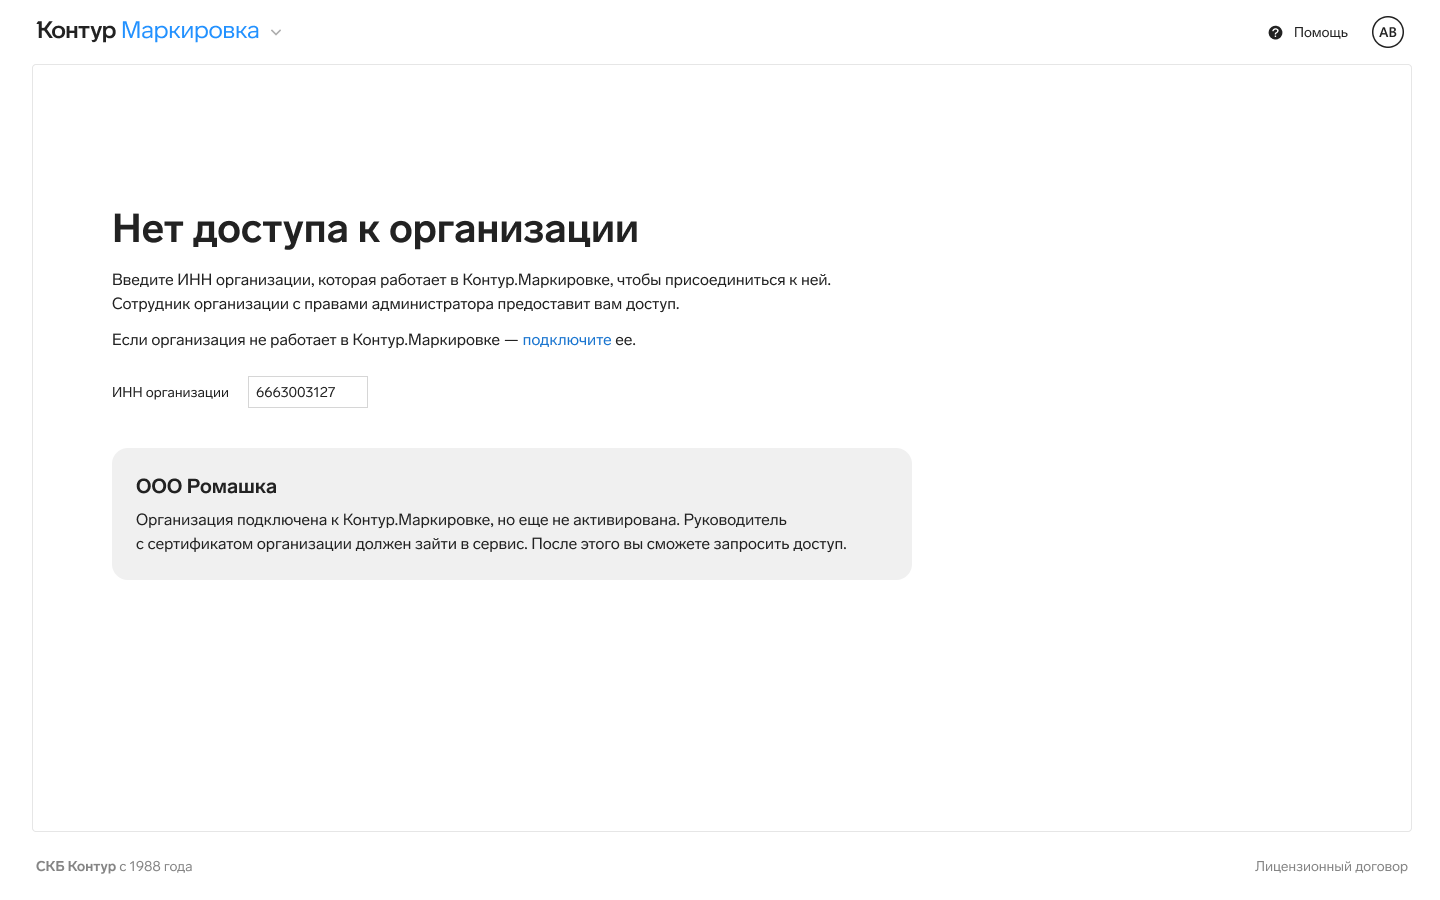Open the Лицензионный договор link
This screenshot has width=1440, height=900.
point(1331,866)
